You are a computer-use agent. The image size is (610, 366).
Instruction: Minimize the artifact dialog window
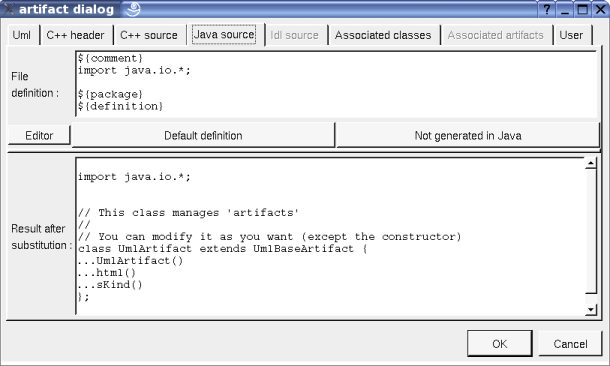pos(565,9)
